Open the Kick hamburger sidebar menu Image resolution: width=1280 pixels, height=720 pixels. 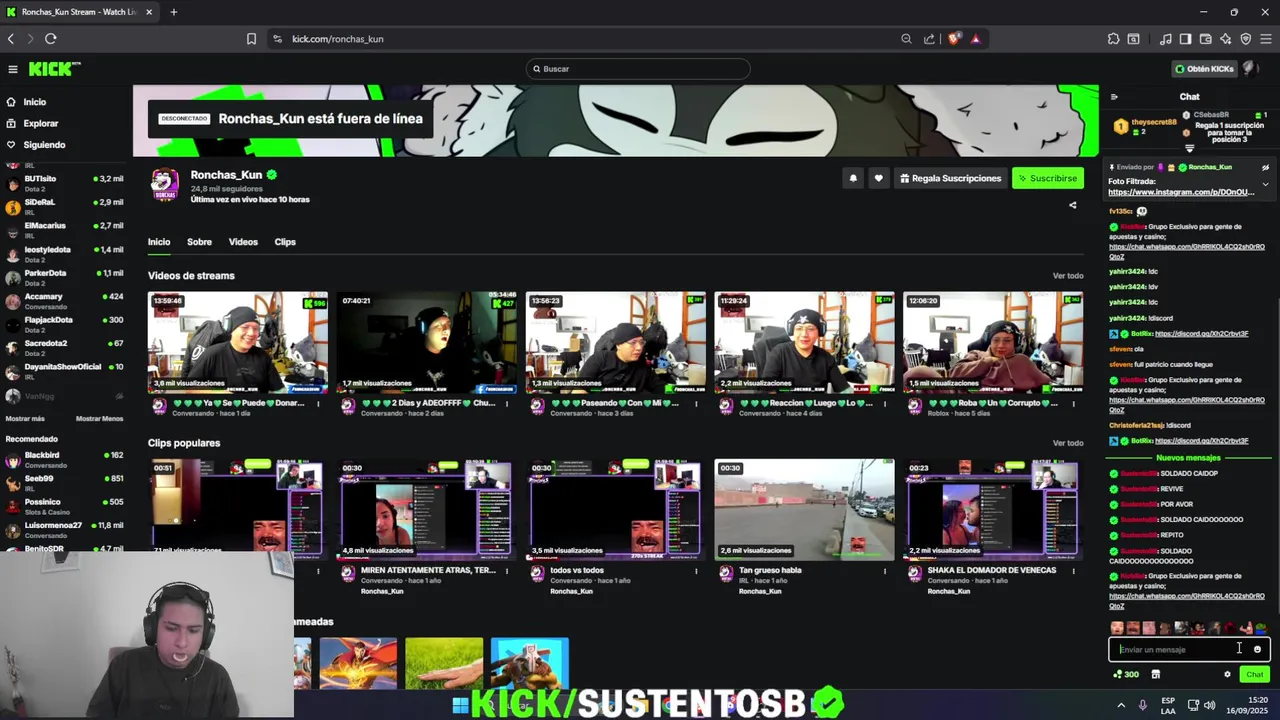pos(13,69)
